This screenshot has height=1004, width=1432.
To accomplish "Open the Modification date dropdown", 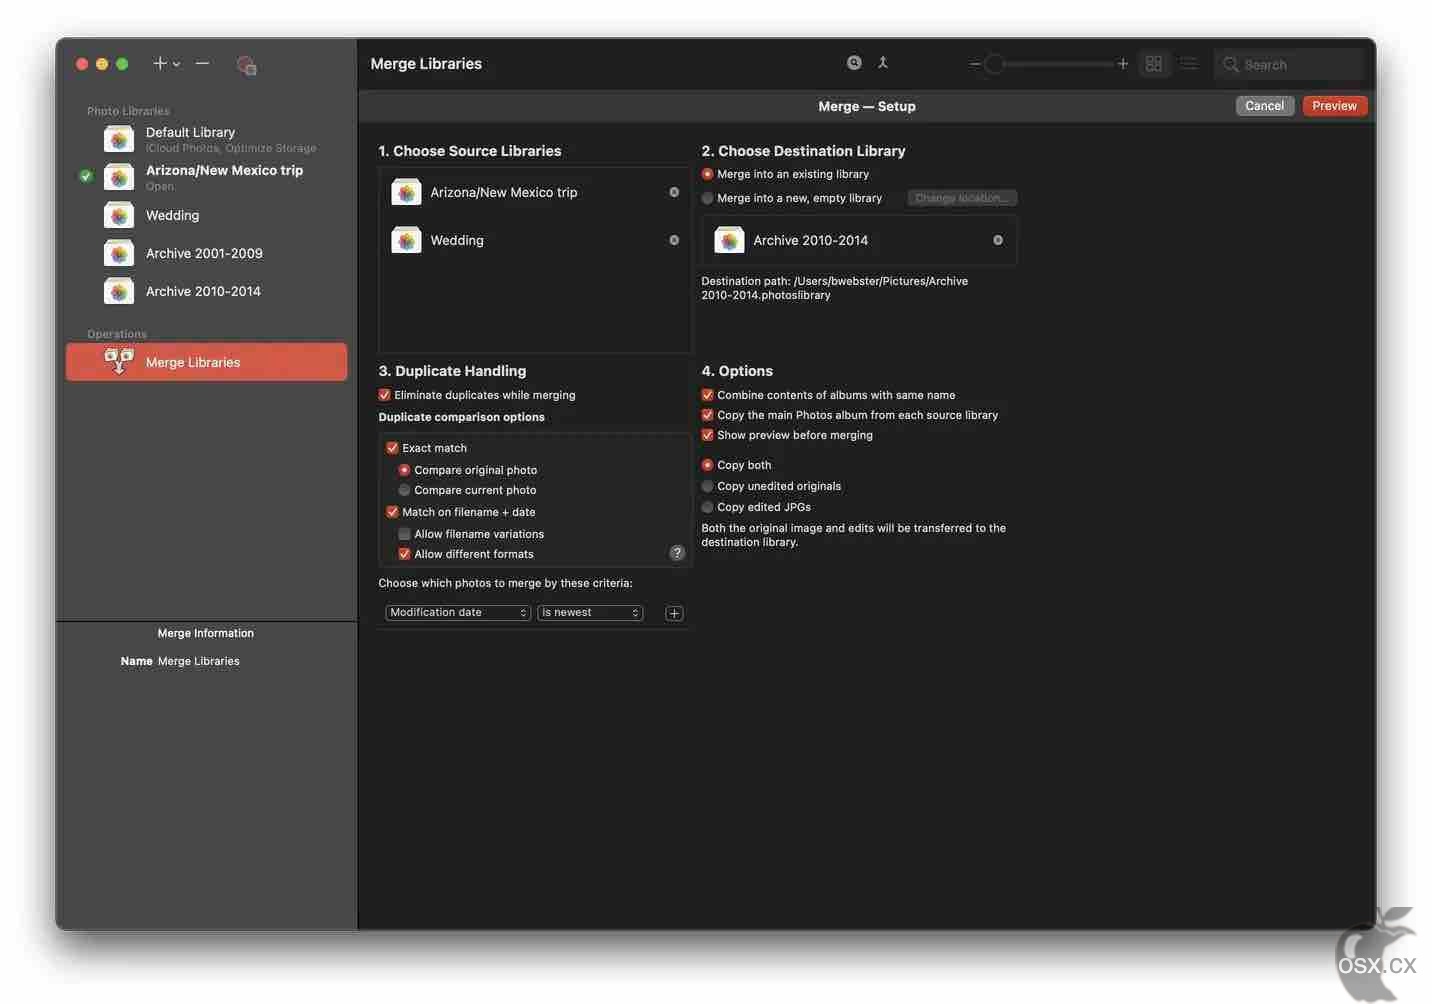I will coord(458,613).
